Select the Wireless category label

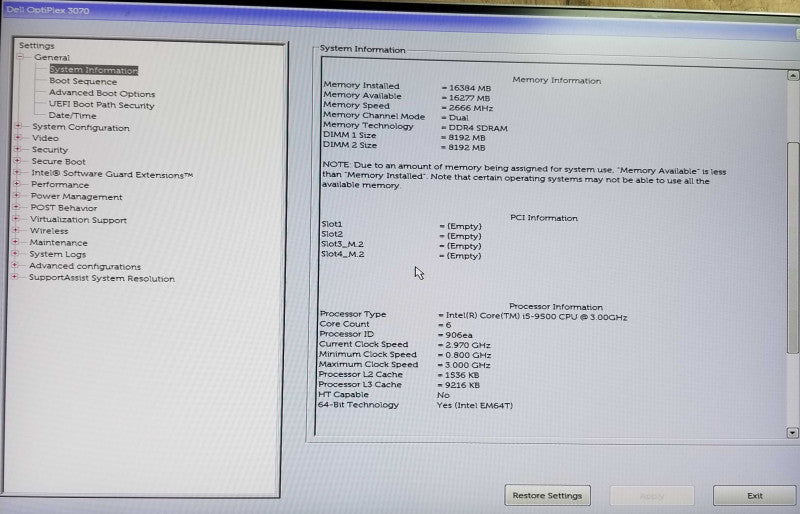click(48, 231)
